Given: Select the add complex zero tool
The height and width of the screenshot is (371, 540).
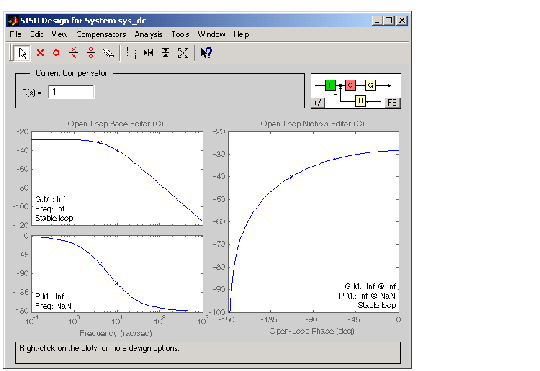Looking at the screenshot, I should click(x=91, y=53).
